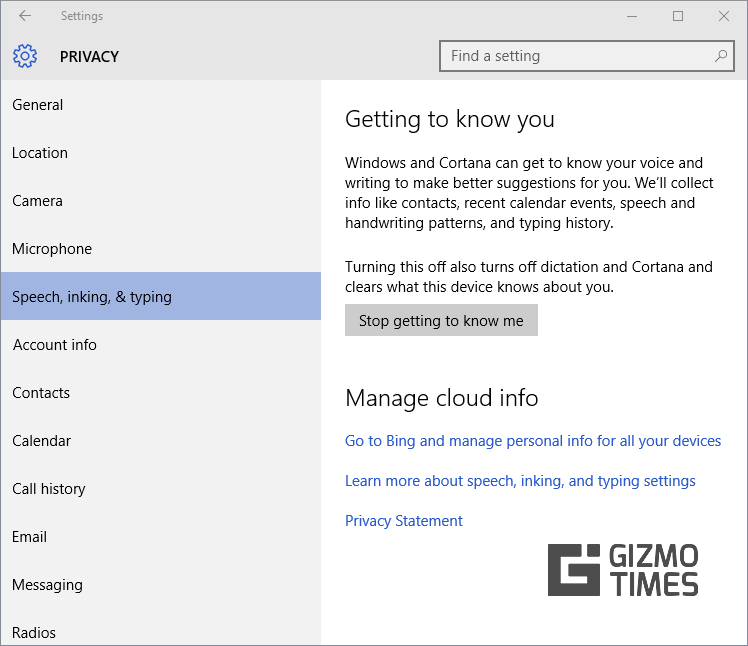Viewport: 748px width, 646px height.
Task: Open the Calendar privacy section
Action: (161, 440)
